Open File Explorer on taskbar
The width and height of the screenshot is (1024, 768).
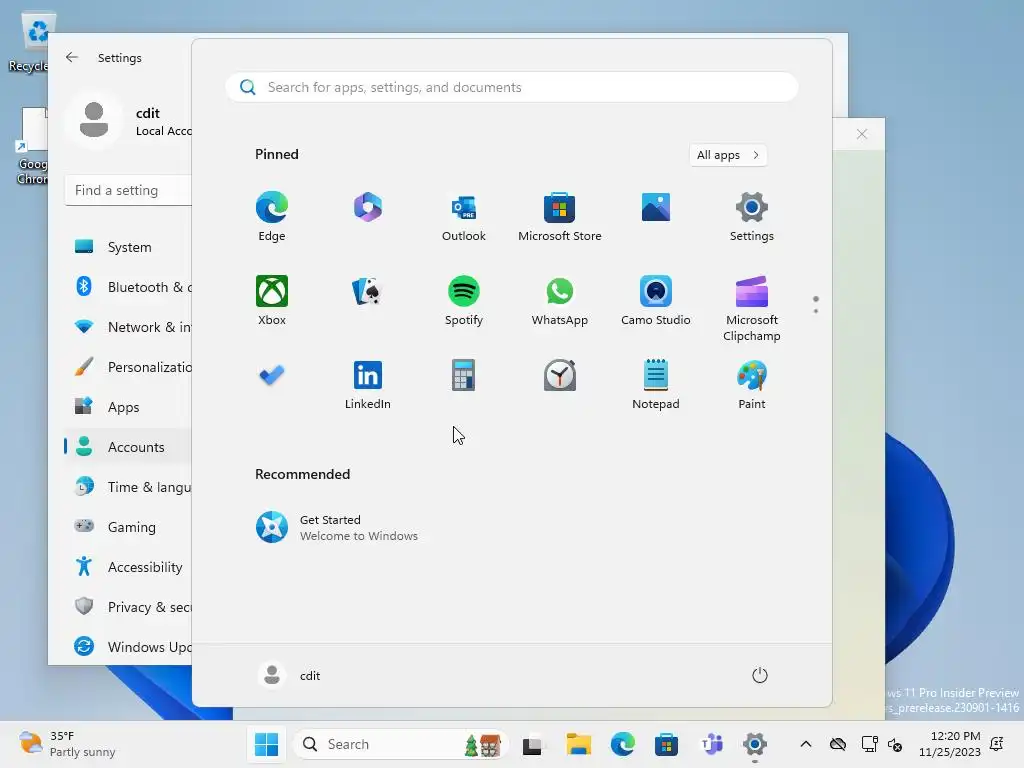click(x=578, y=744)
